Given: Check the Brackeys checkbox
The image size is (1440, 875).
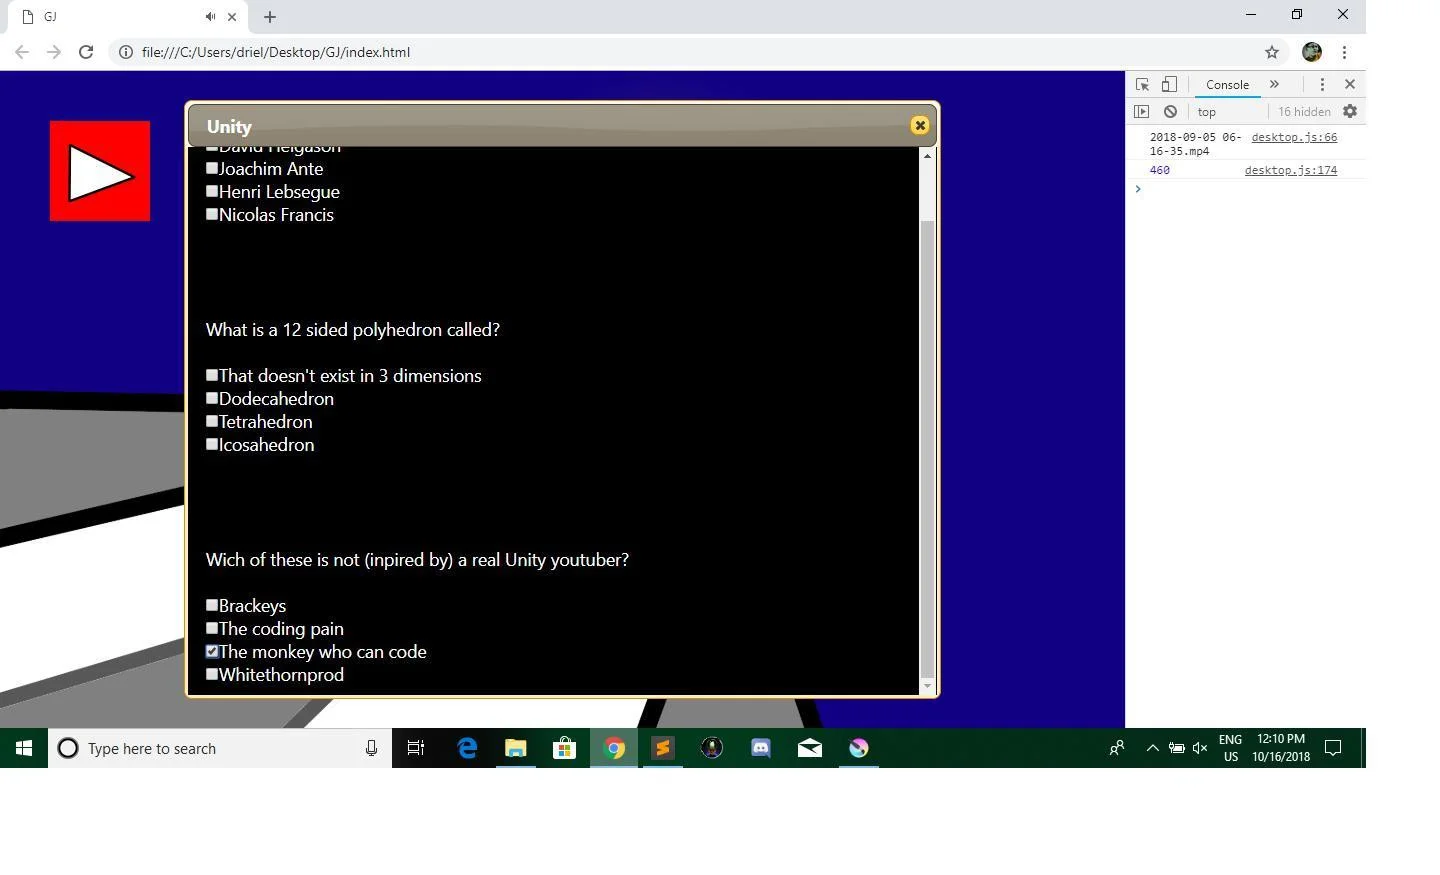Looking at the screenshot, I should [x=212, y=605].
